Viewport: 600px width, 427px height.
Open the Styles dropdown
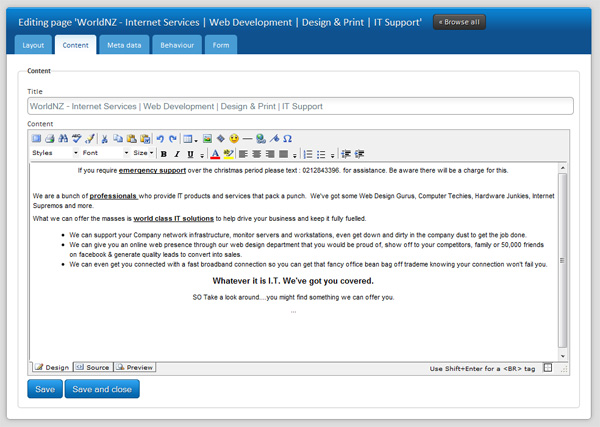coord(55,153)
